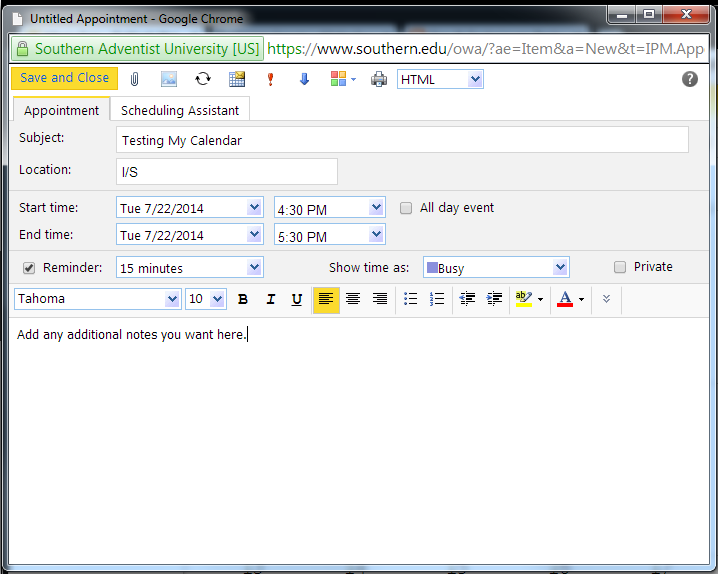Maximize the Chrome window
The height and width of the screenshot is (574, 718).
coord(648,15)
